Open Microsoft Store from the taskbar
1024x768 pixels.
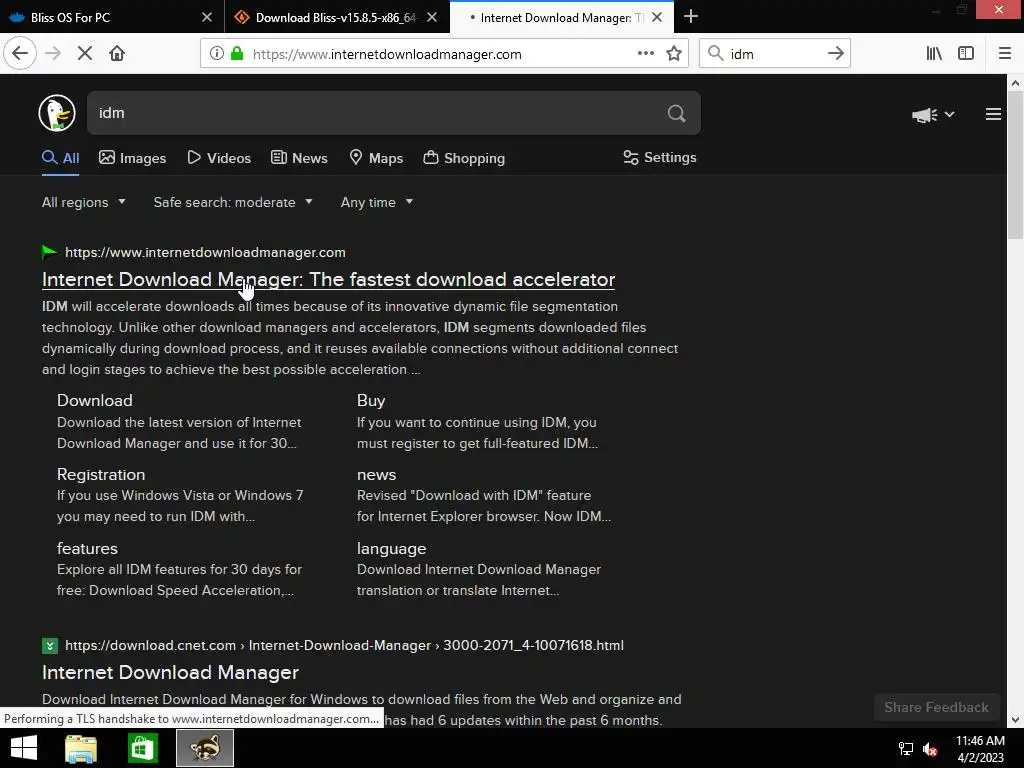point(142,748)
